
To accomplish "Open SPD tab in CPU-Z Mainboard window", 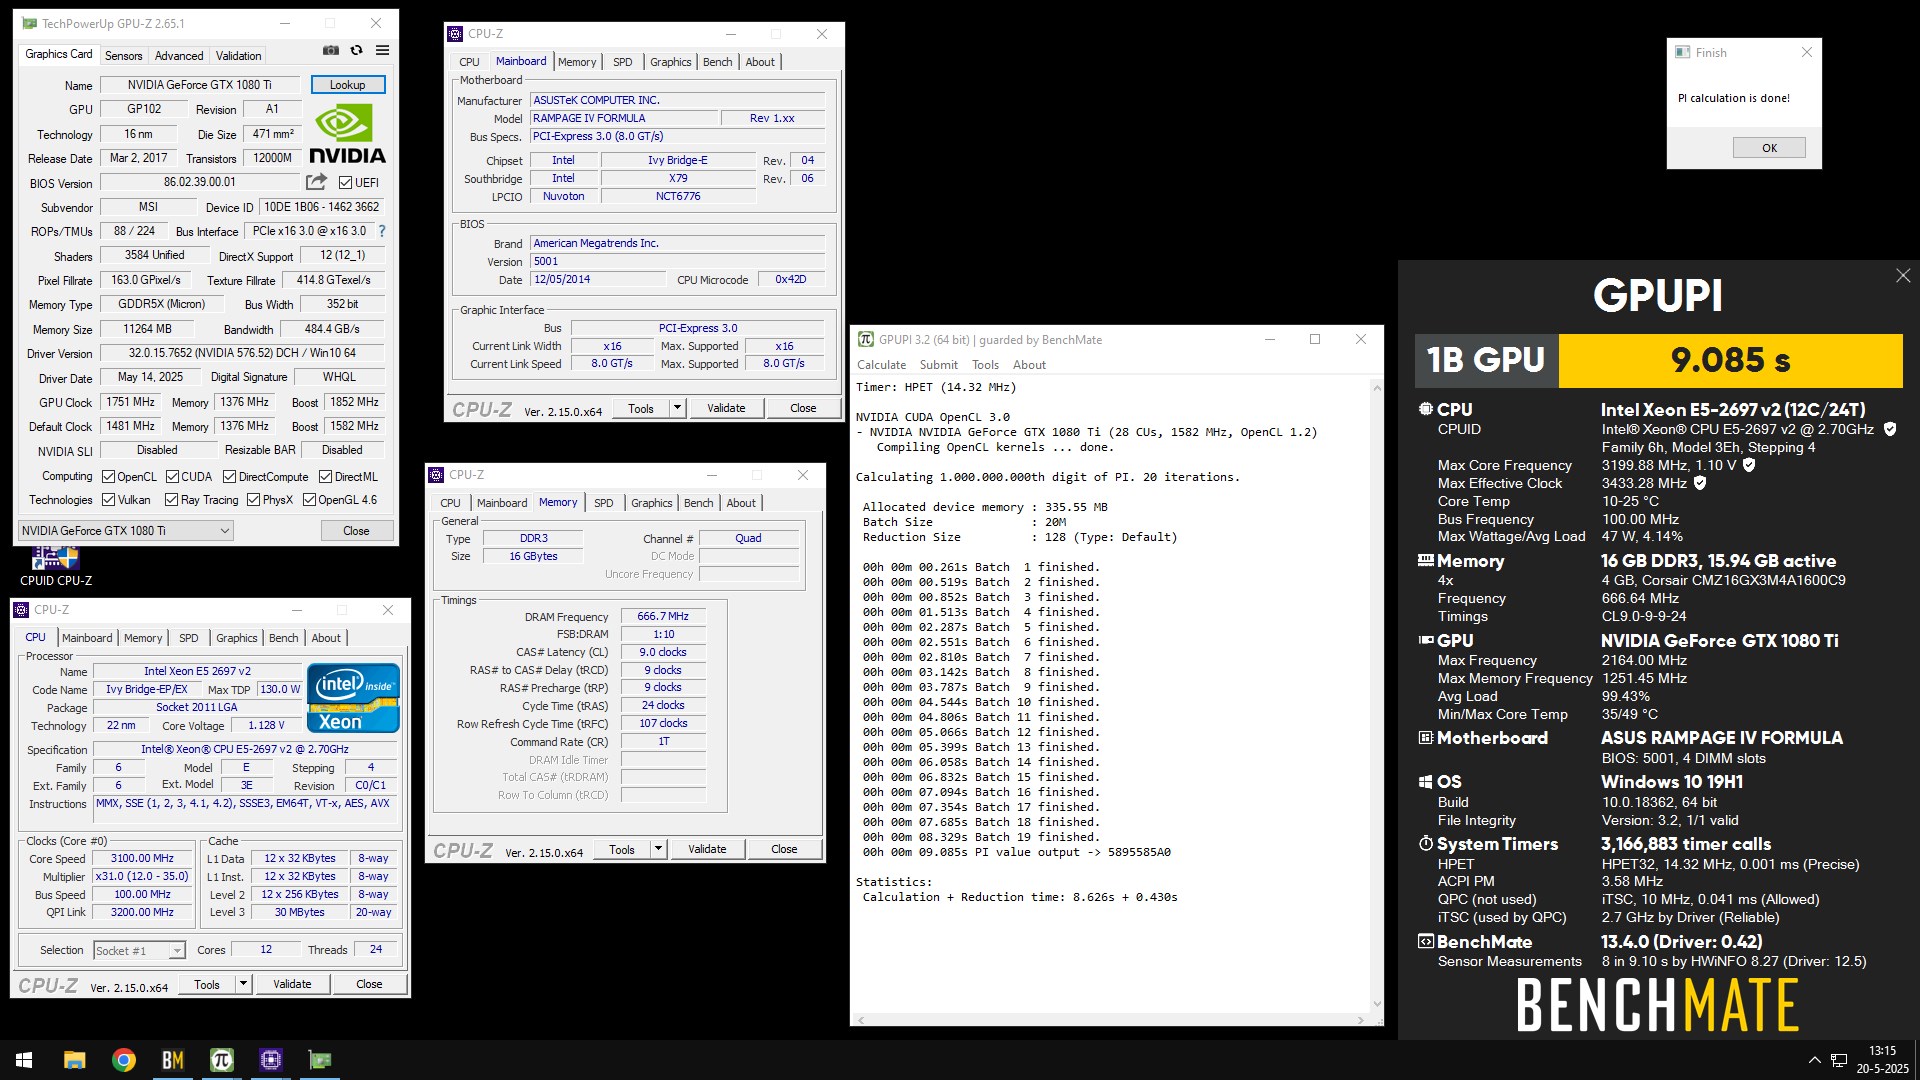I will pos(622,62).
